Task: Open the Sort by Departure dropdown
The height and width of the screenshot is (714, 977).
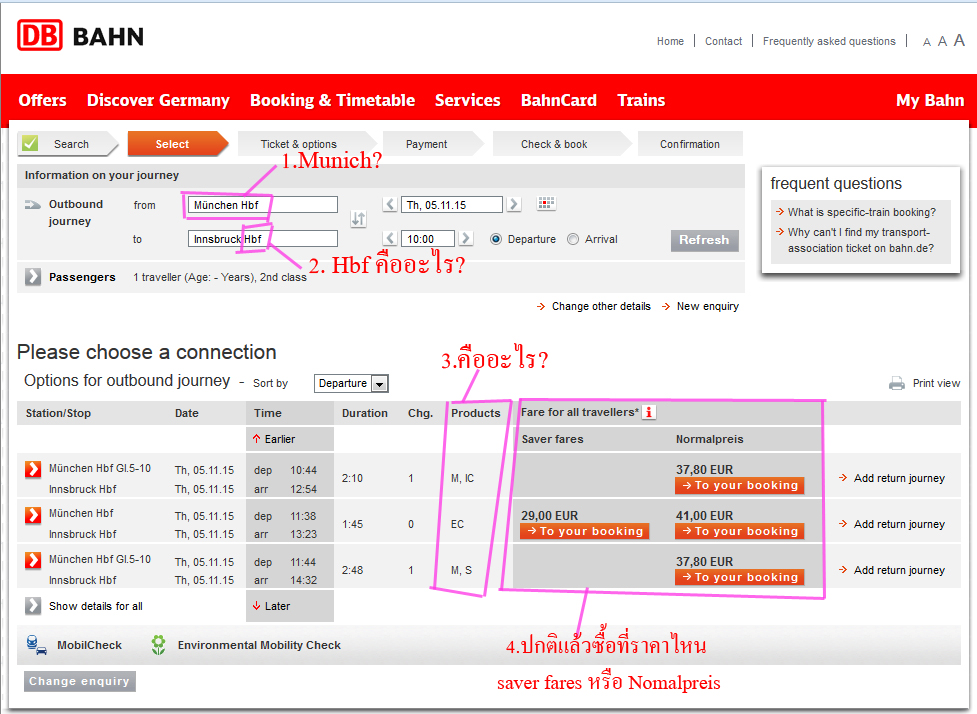Action: tap(351, 383)
